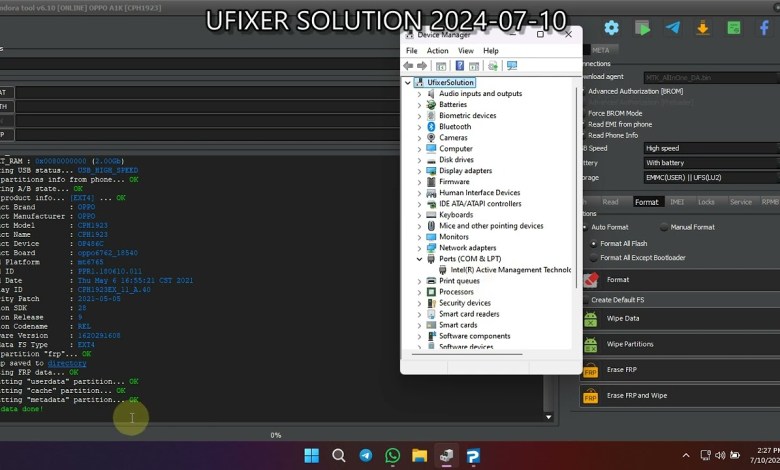Screen dimensions: 780x470
Task: Expand the Bluetooth node
Action: coord(419,127)
